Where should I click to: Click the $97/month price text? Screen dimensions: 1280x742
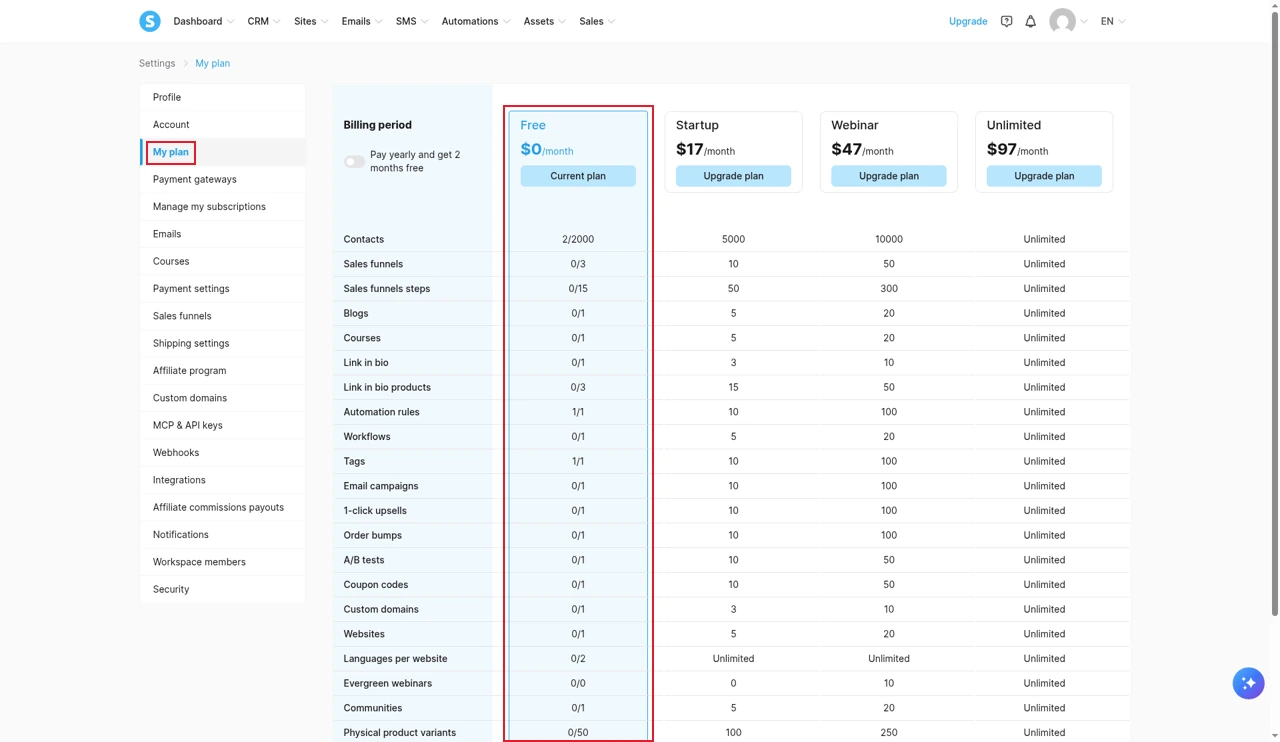(1017, 149)
